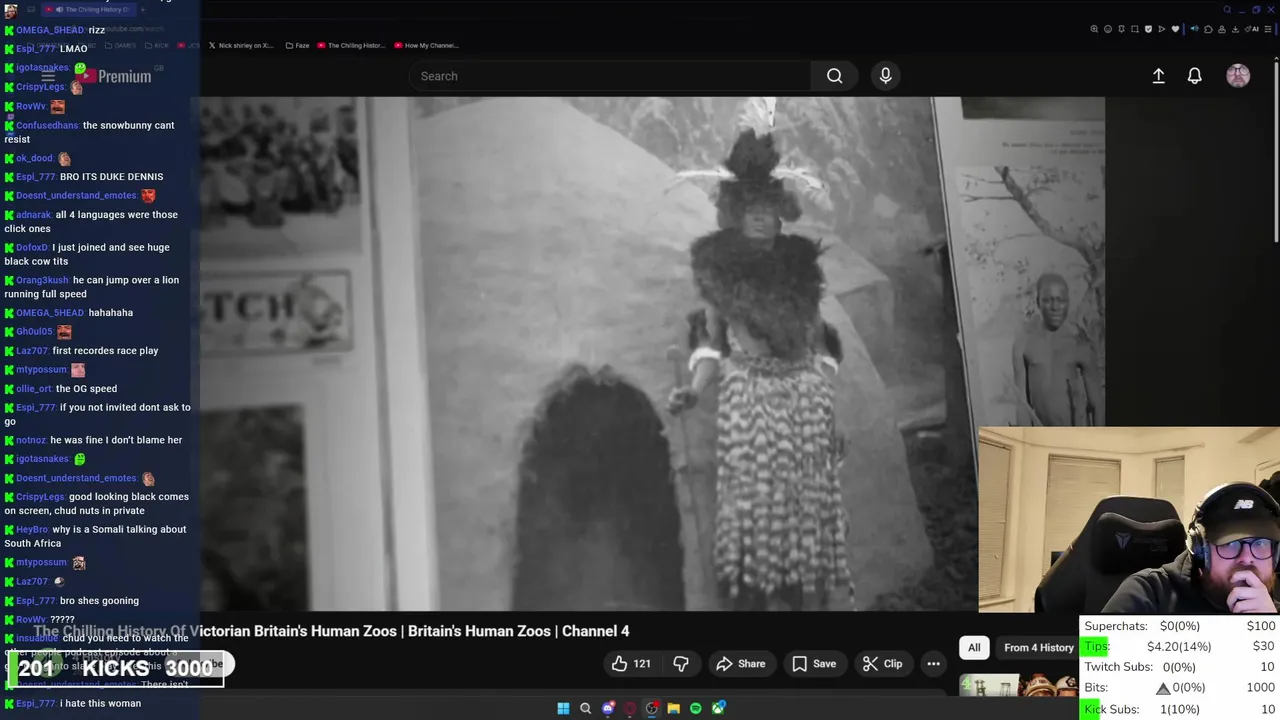
Task: Click the browser send/flow arrow icon
Action: 1162,29
